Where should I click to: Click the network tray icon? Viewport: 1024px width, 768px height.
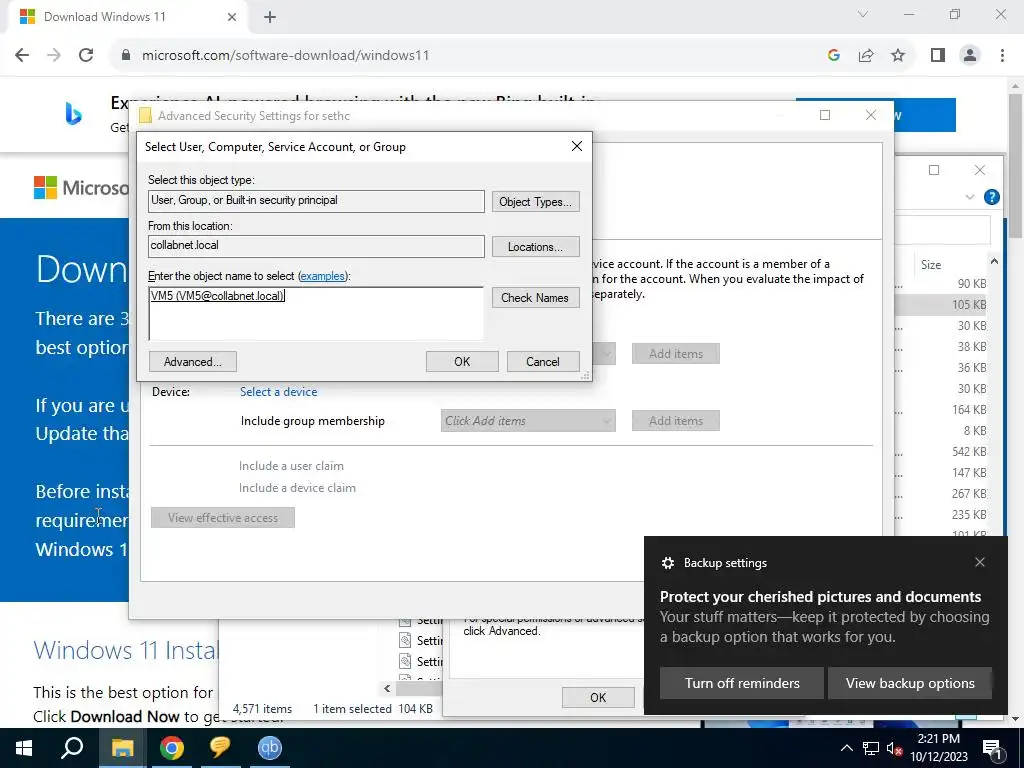point(871,748)
